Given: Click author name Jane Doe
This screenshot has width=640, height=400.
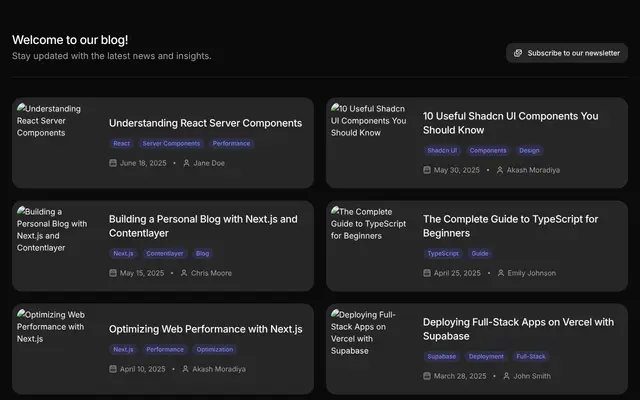Looking at the screenshot, I should 209,163.
